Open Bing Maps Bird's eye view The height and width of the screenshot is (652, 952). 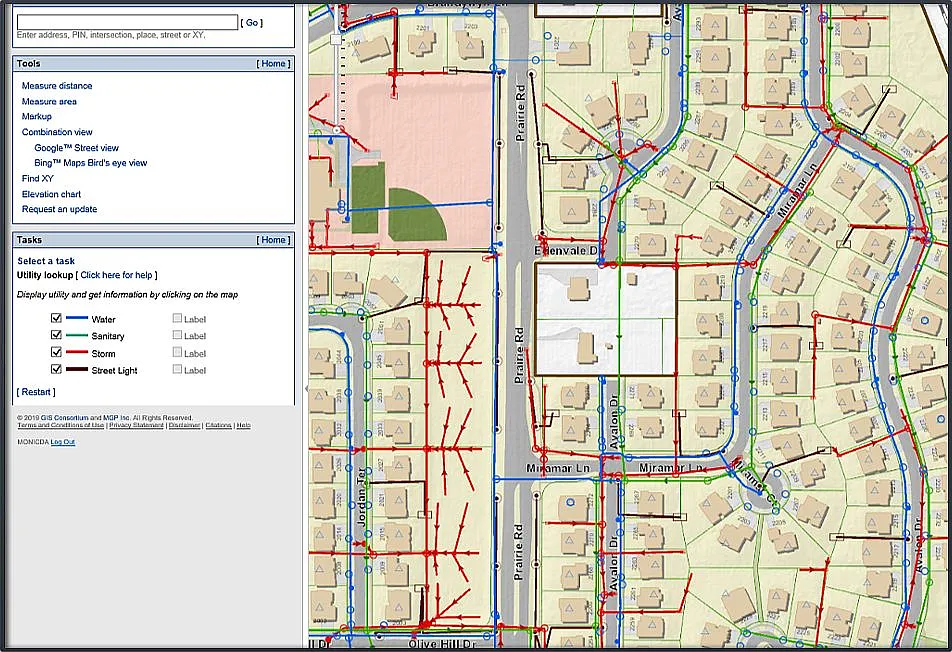pyautogui.click(x=90, y=163)
